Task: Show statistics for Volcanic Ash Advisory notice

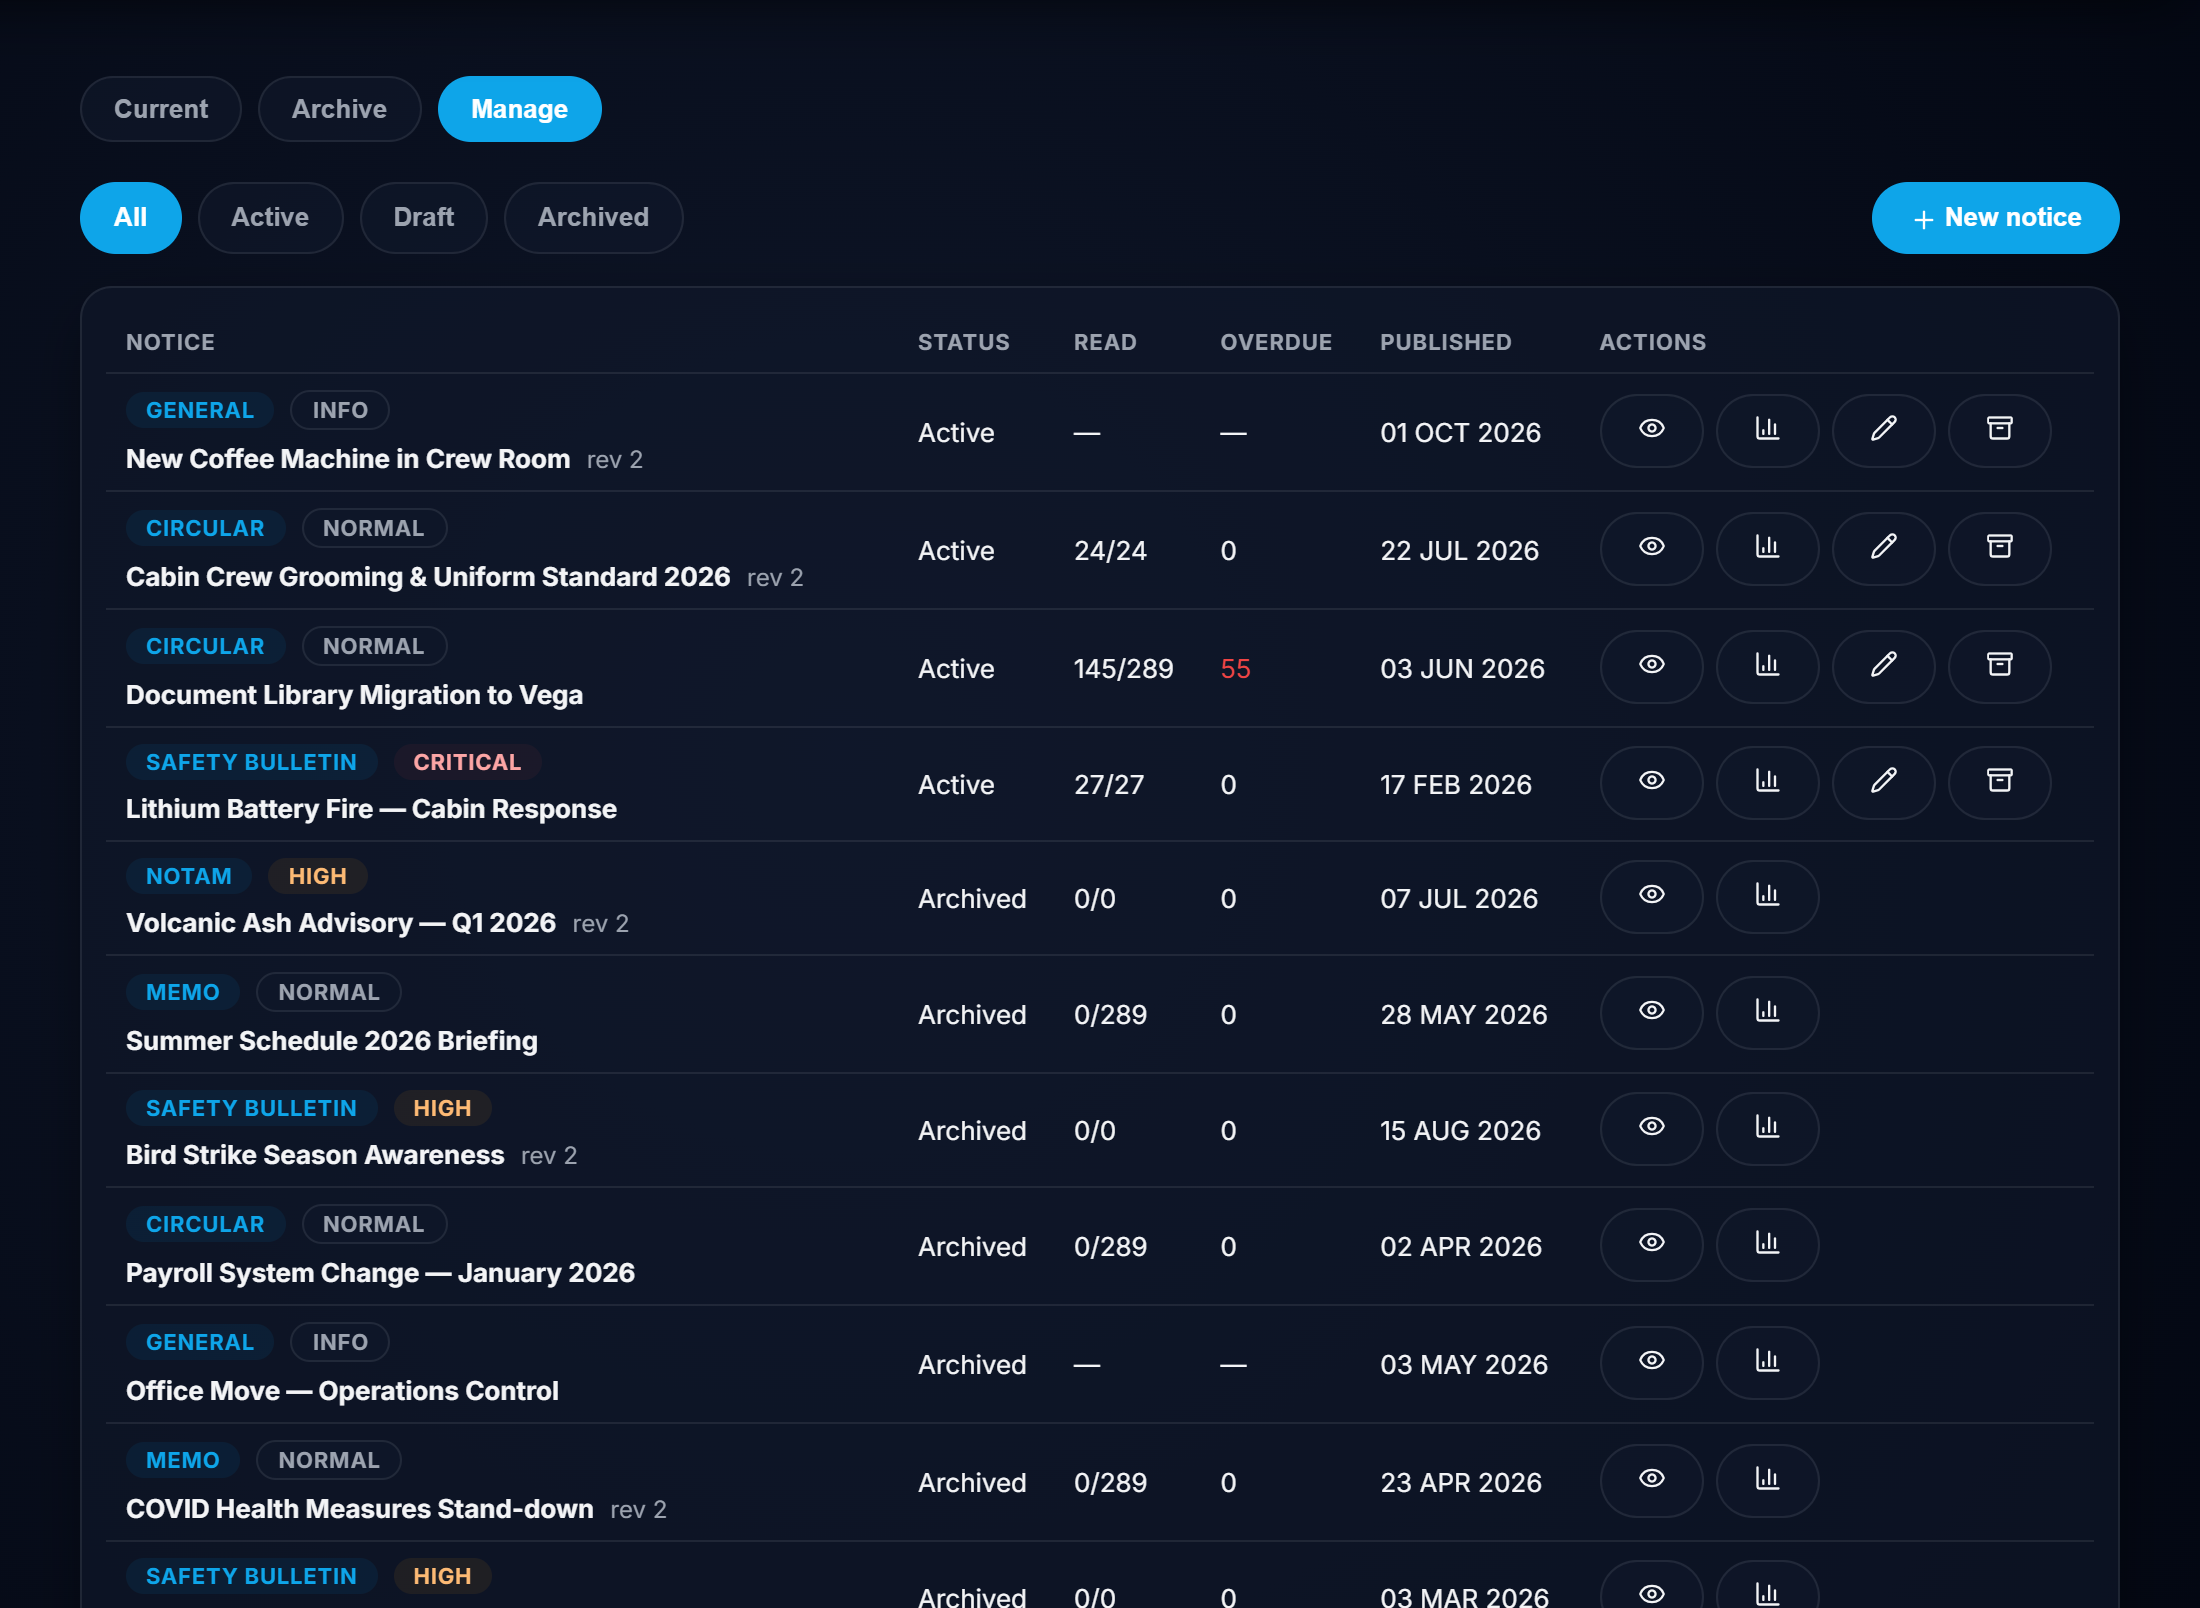Action: [x=1767, y=897]
